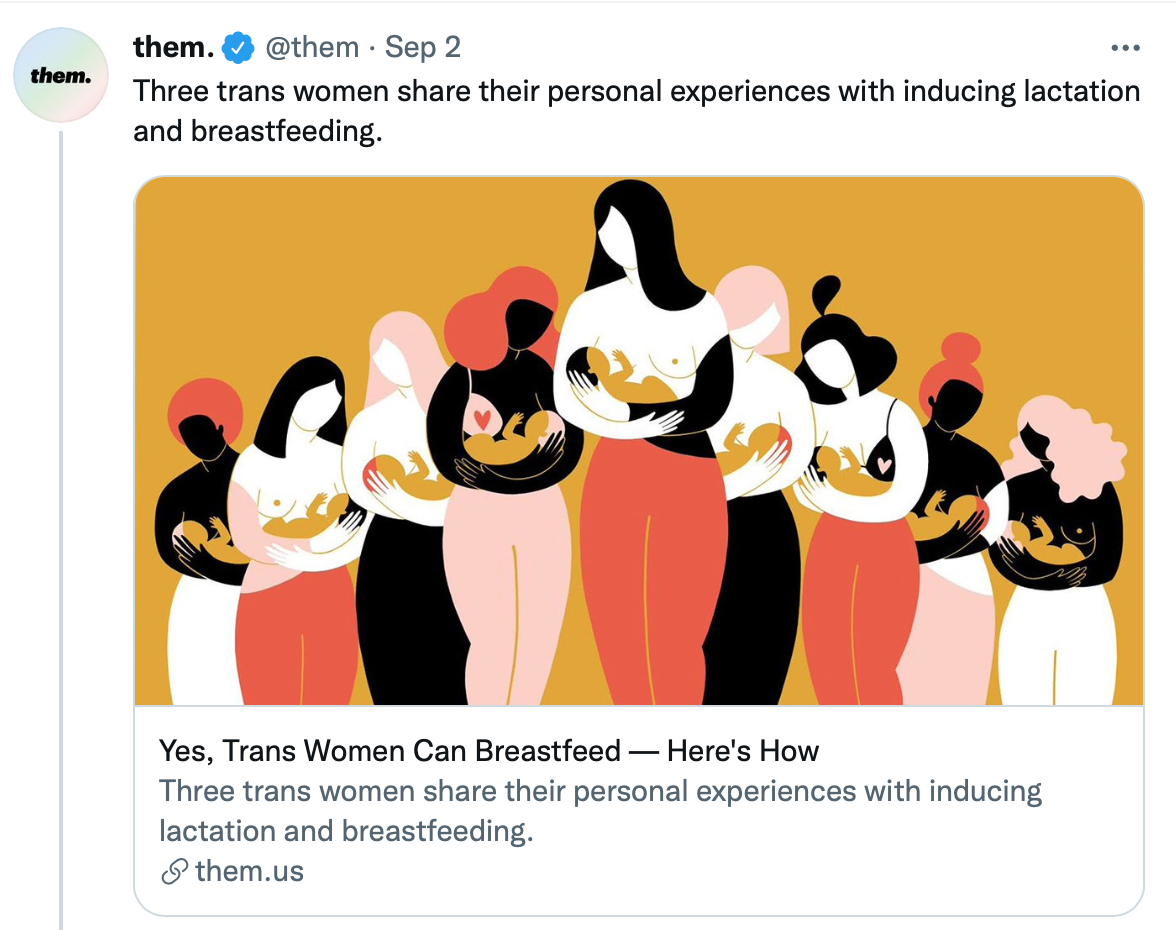Open the them. display name profile link
This screenshot has height=930, width=1176.
pyautogui.click(x=174, y=47)
